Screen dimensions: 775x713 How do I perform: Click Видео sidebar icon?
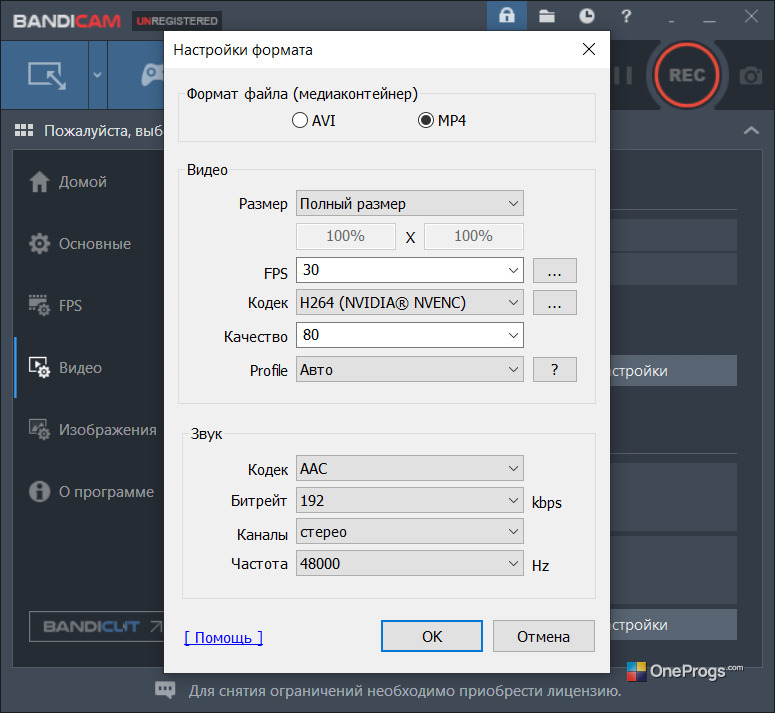pyautogui.click(x=39, y=368)
